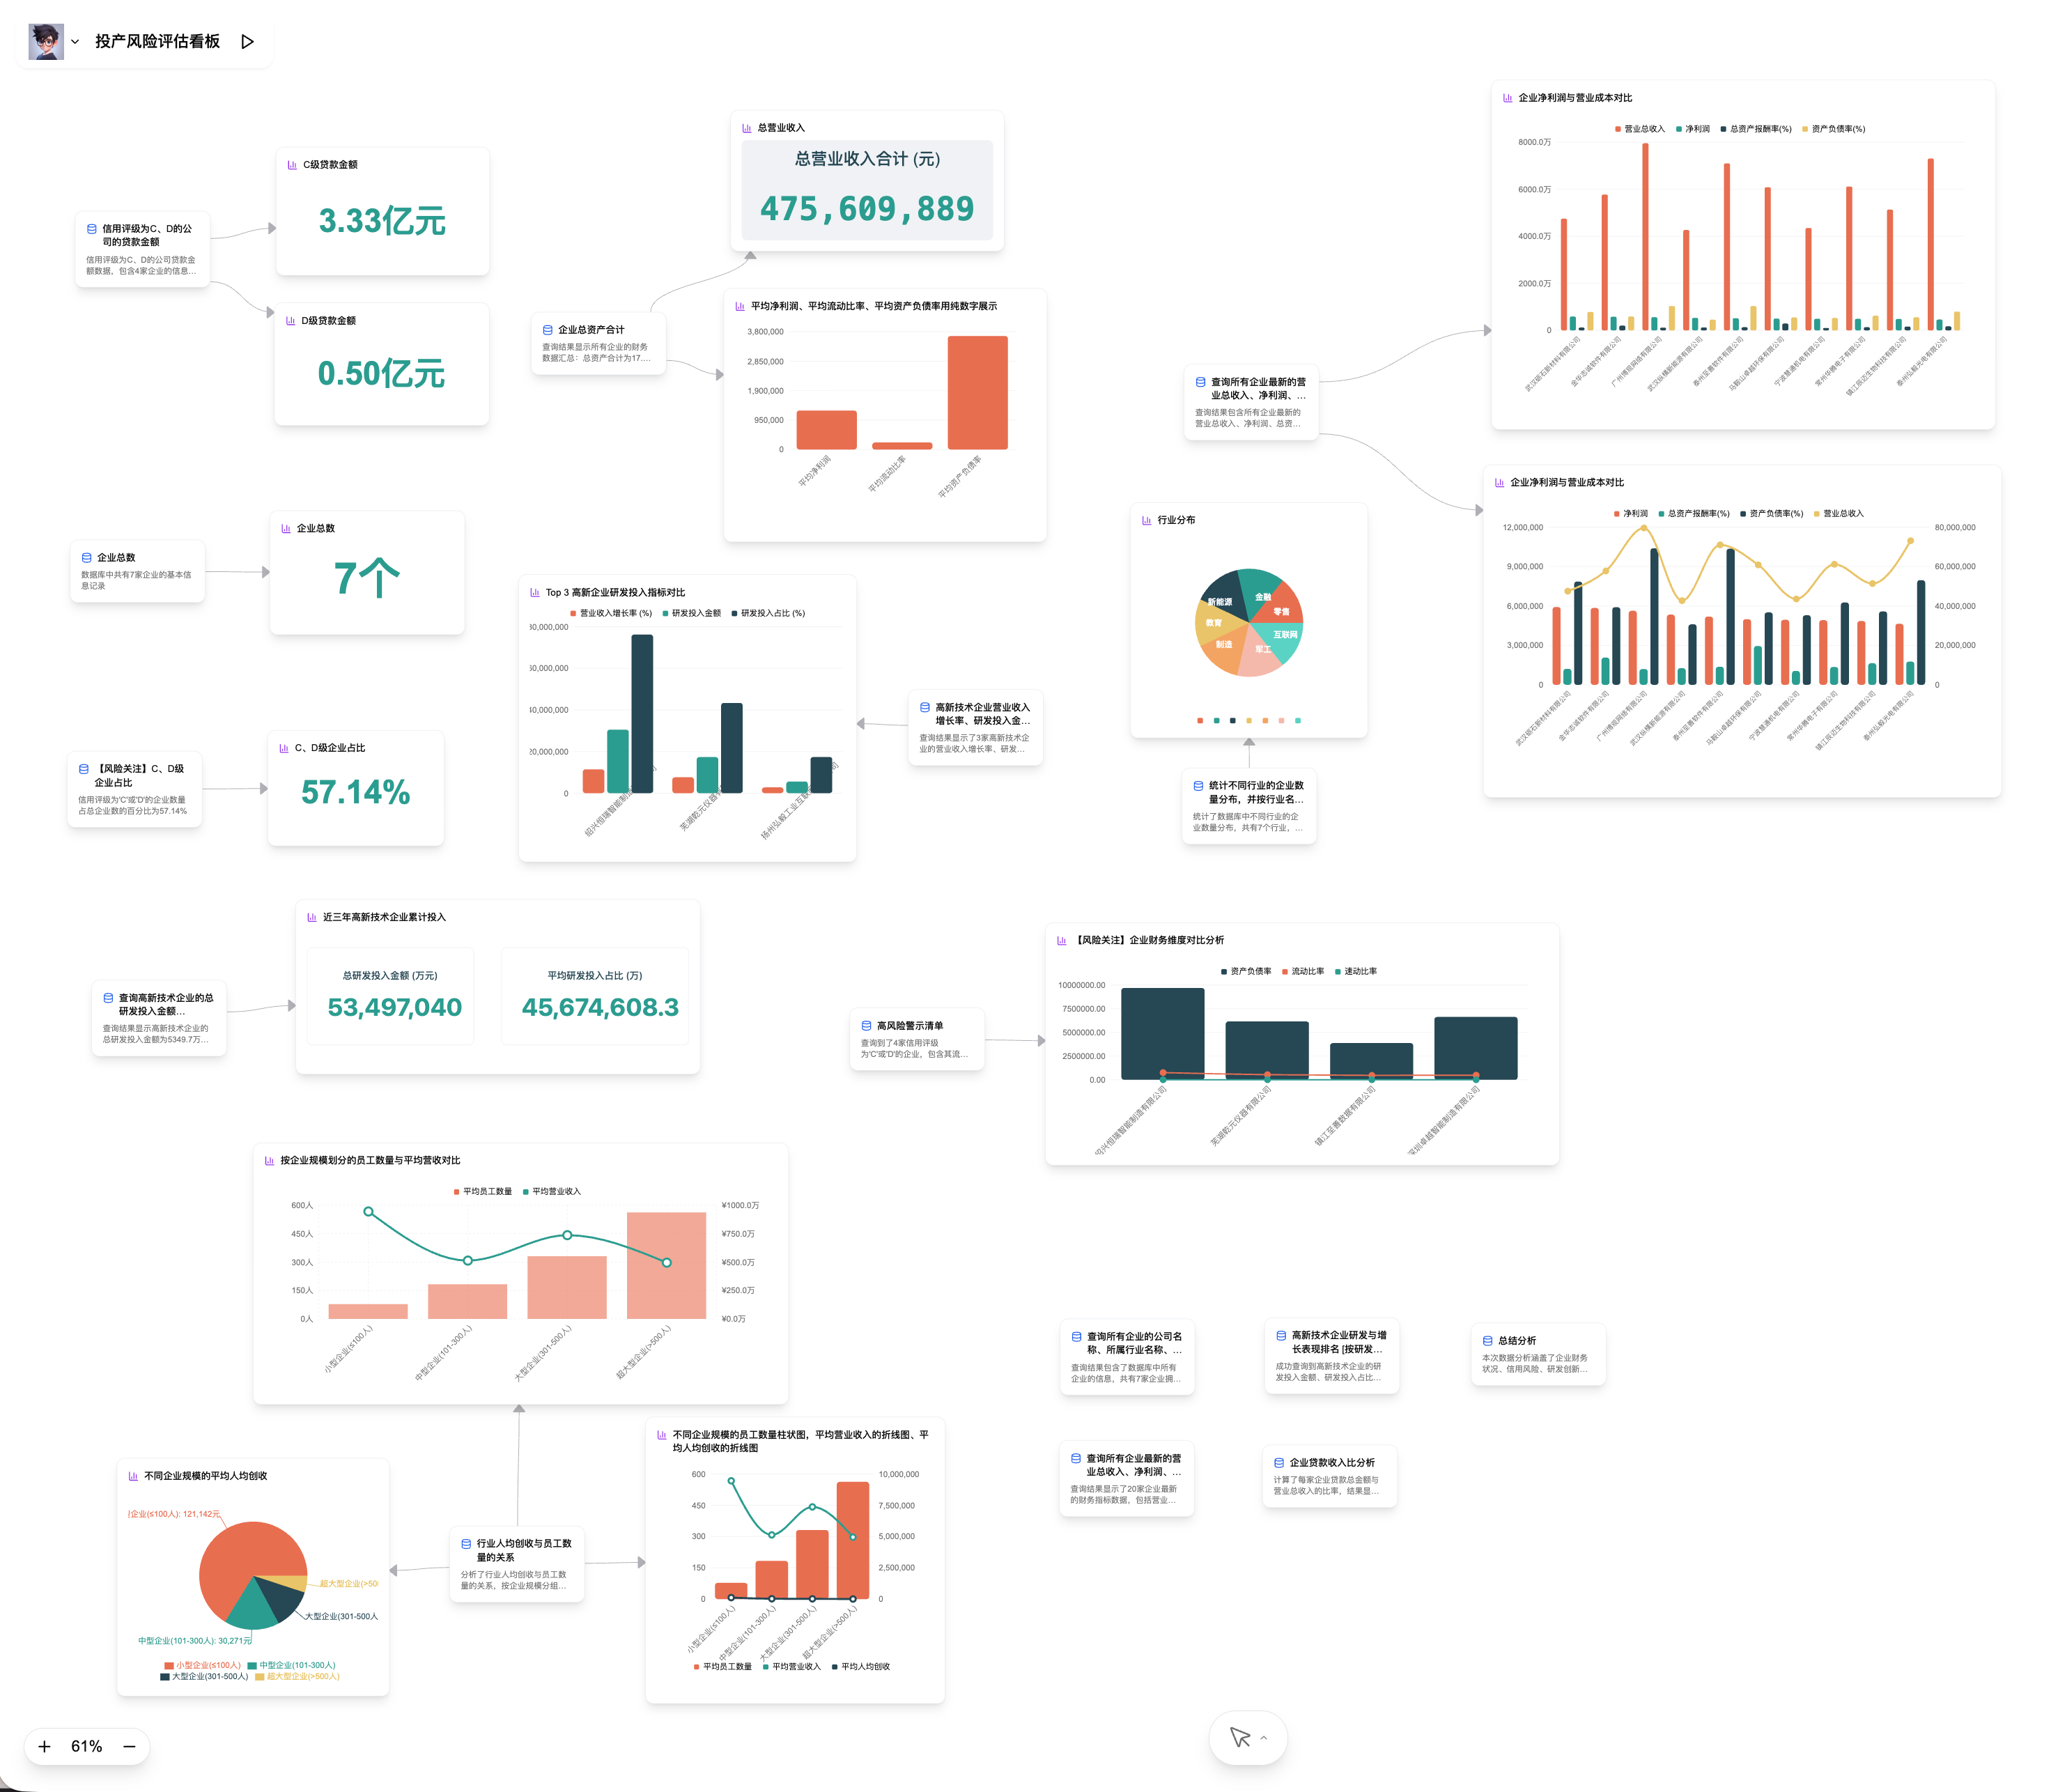Viewport: 2058px width, 1792px height.
Task: Click chart icon of 行业分布 card
Action: pyautogui.click(x=1146, y=520)
